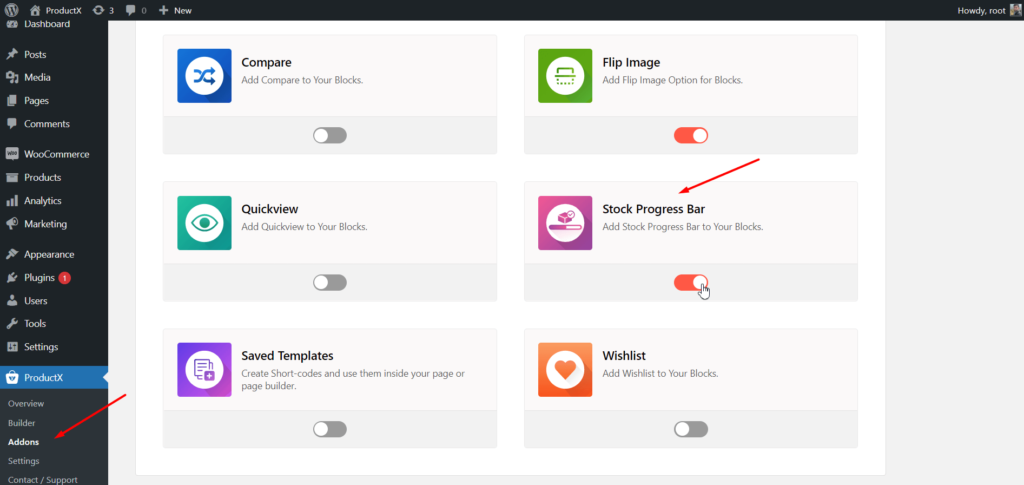Viewport: 1024px width, 485px height.
Task: Click the Saved Templates addon icon
Action: click(x=204, y=369)
